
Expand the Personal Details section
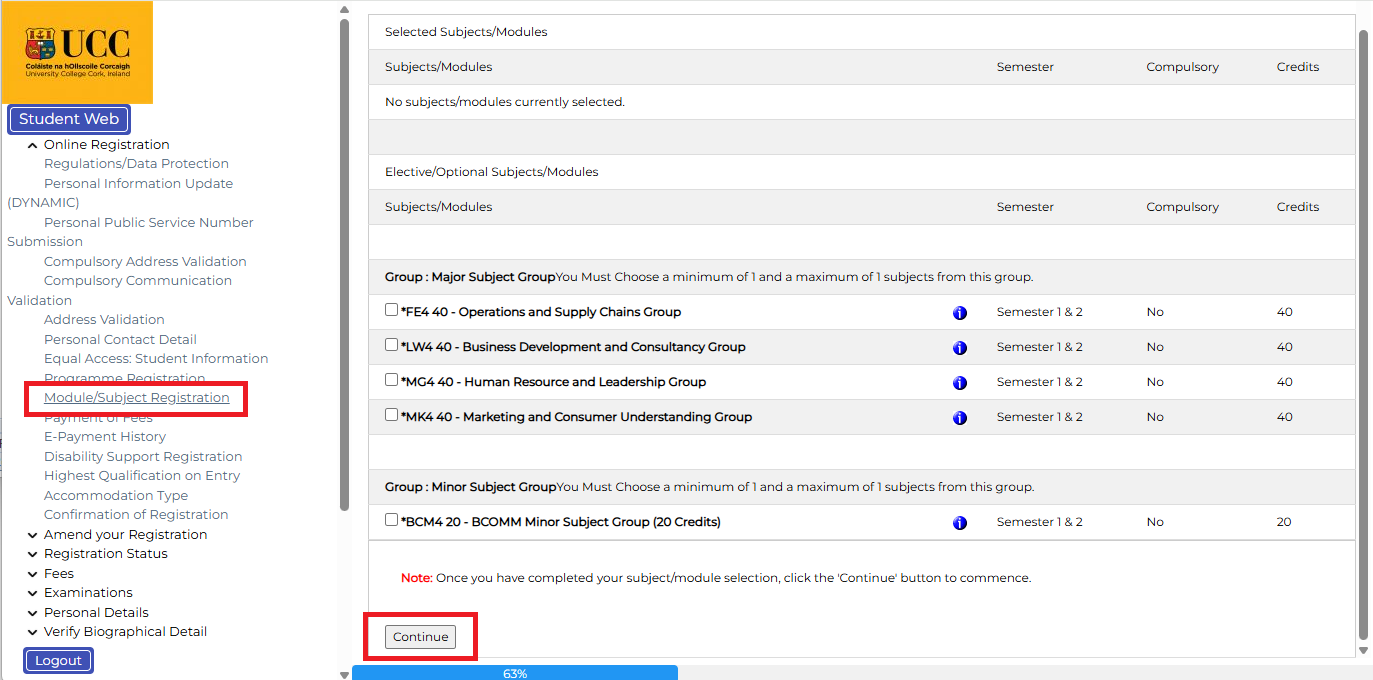point(33,613)
